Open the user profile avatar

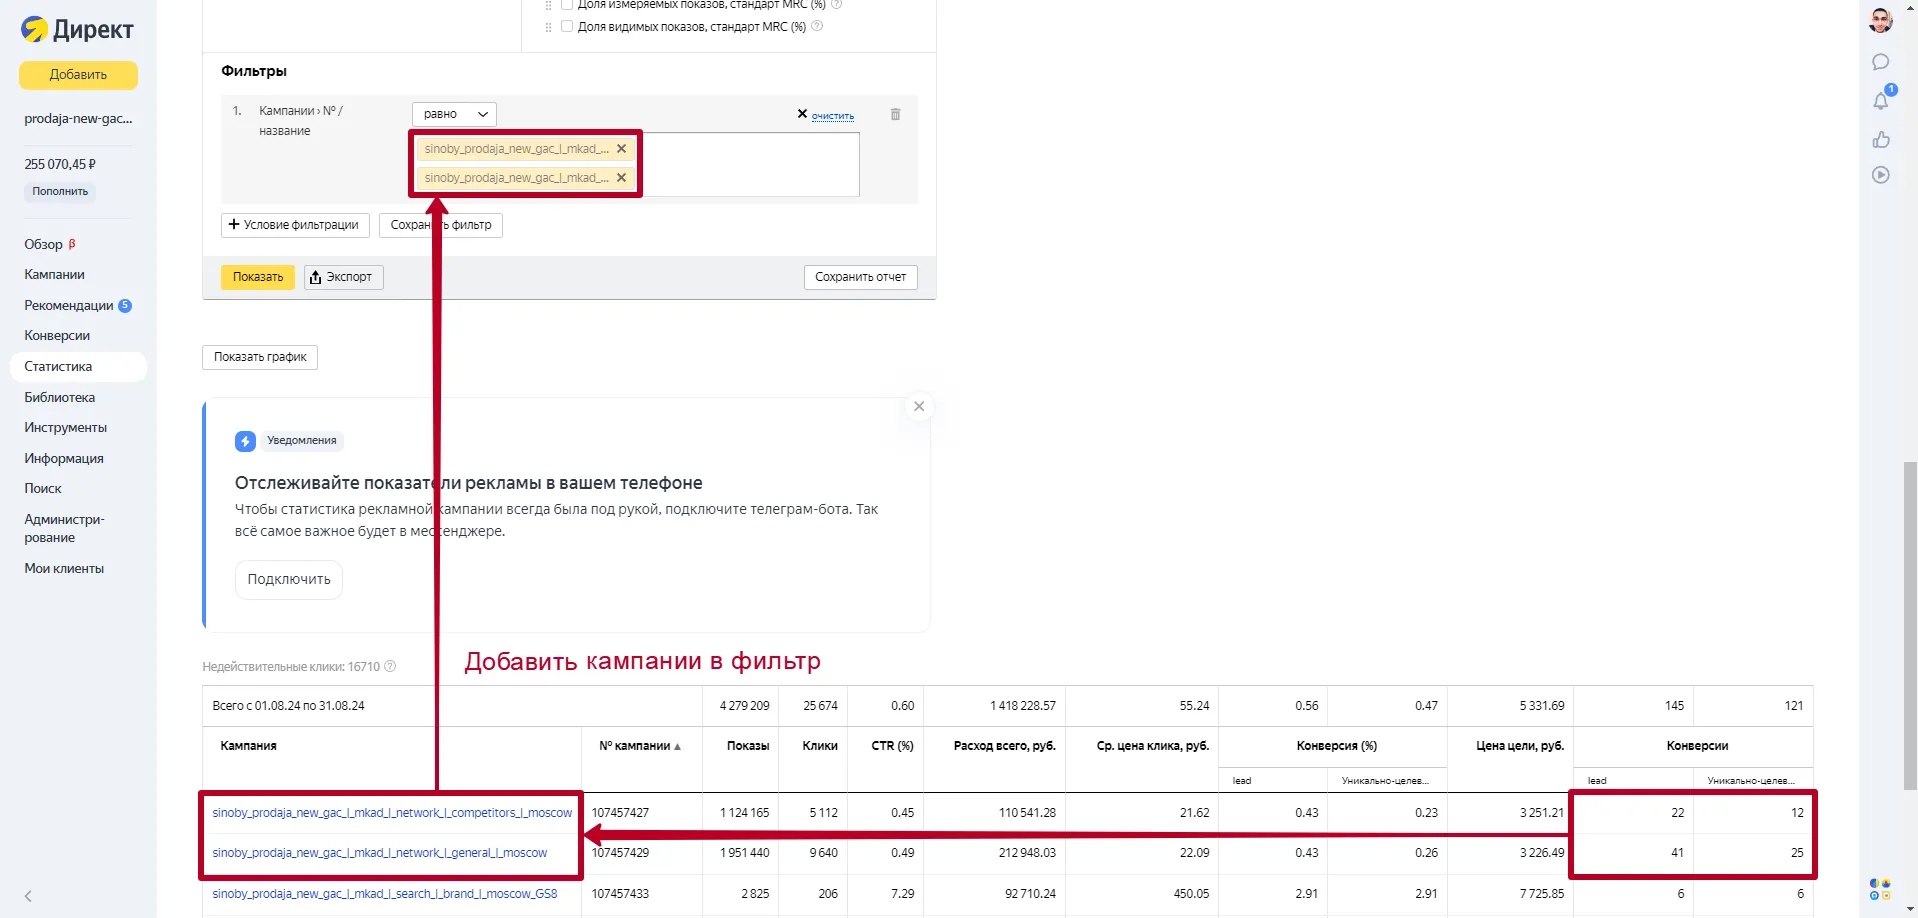click(x=1880, y=20)
